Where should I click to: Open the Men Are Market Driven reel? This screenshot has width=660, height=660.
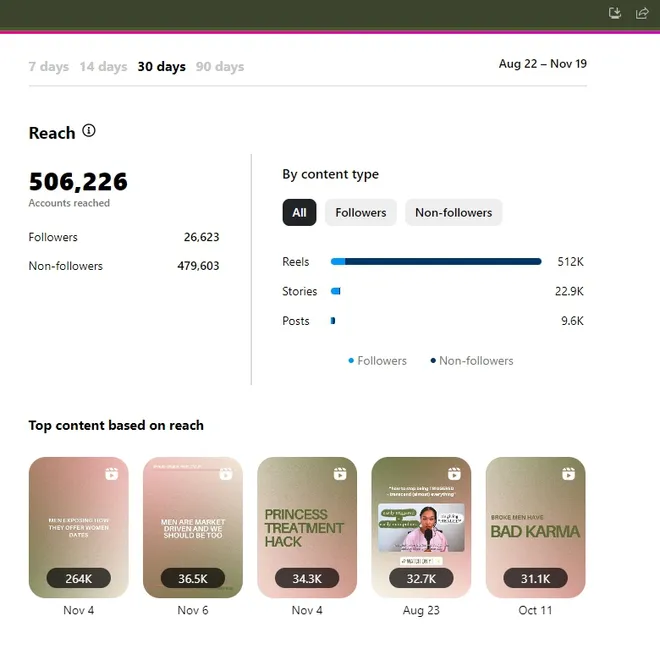193,527
